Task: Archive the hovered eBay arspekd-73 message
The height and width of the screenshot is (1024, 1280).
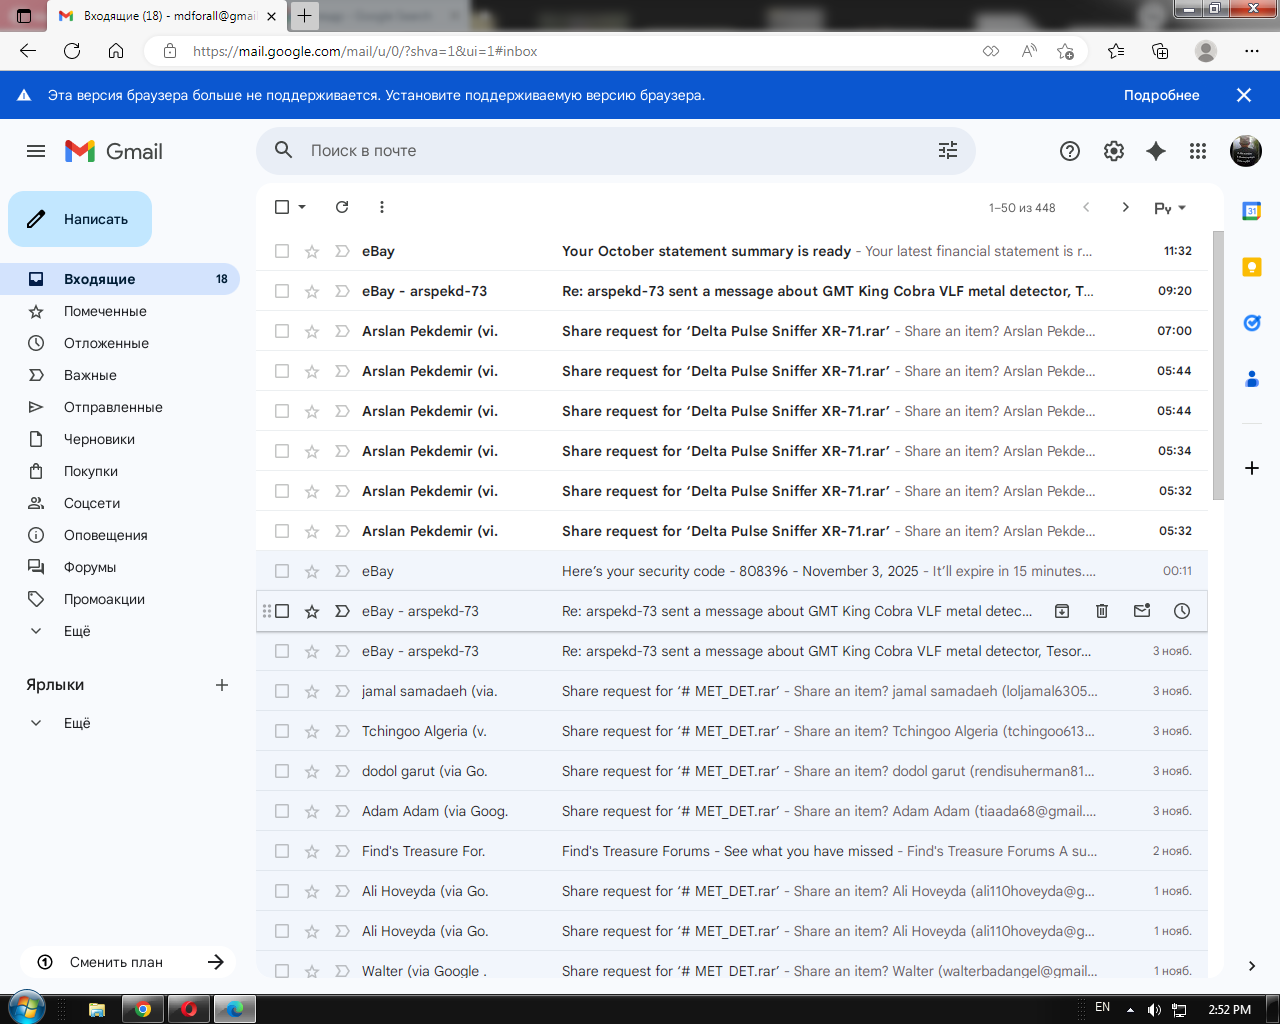Action: click(x=1062, y=611)
